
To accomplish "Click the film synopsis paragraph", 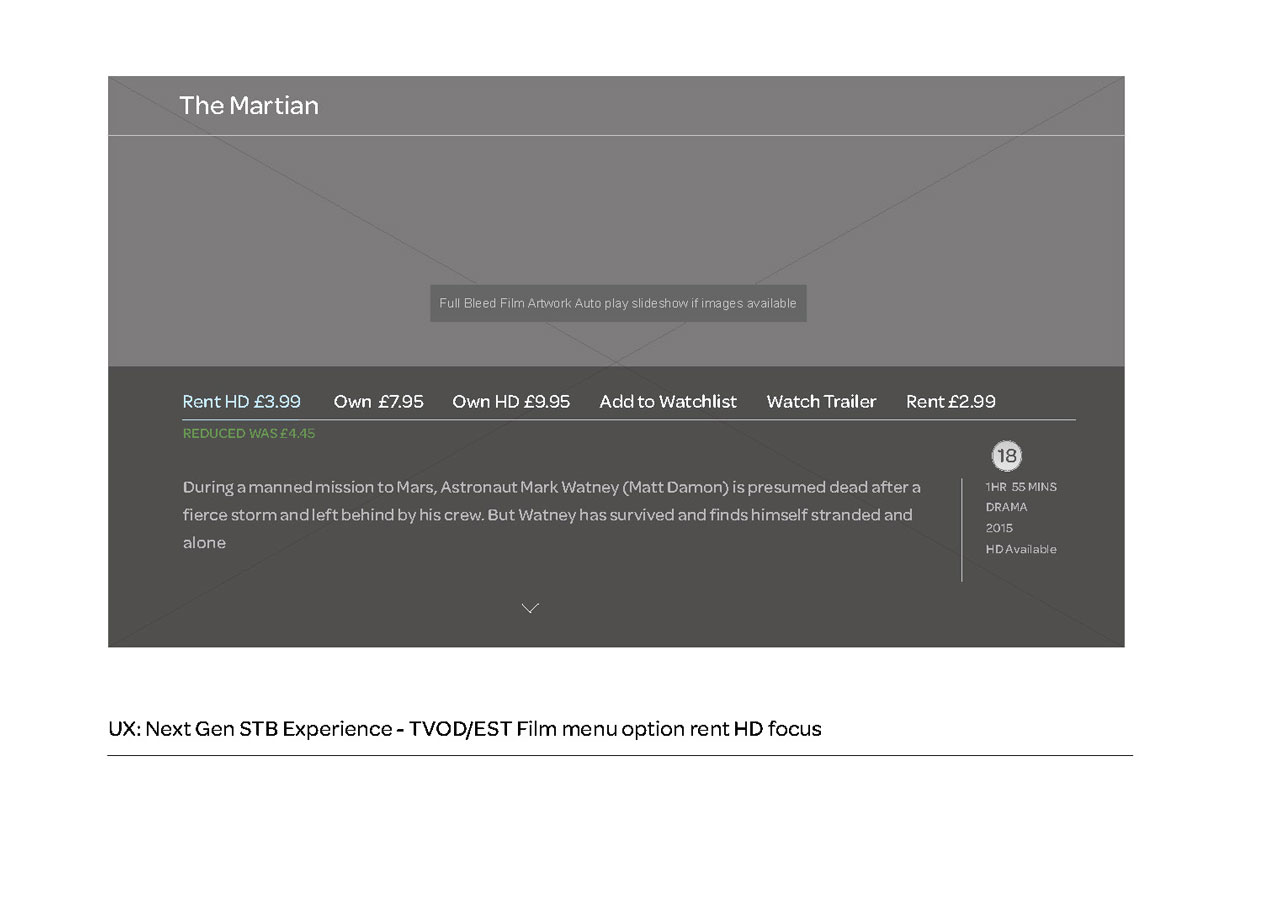I will 552,515.
